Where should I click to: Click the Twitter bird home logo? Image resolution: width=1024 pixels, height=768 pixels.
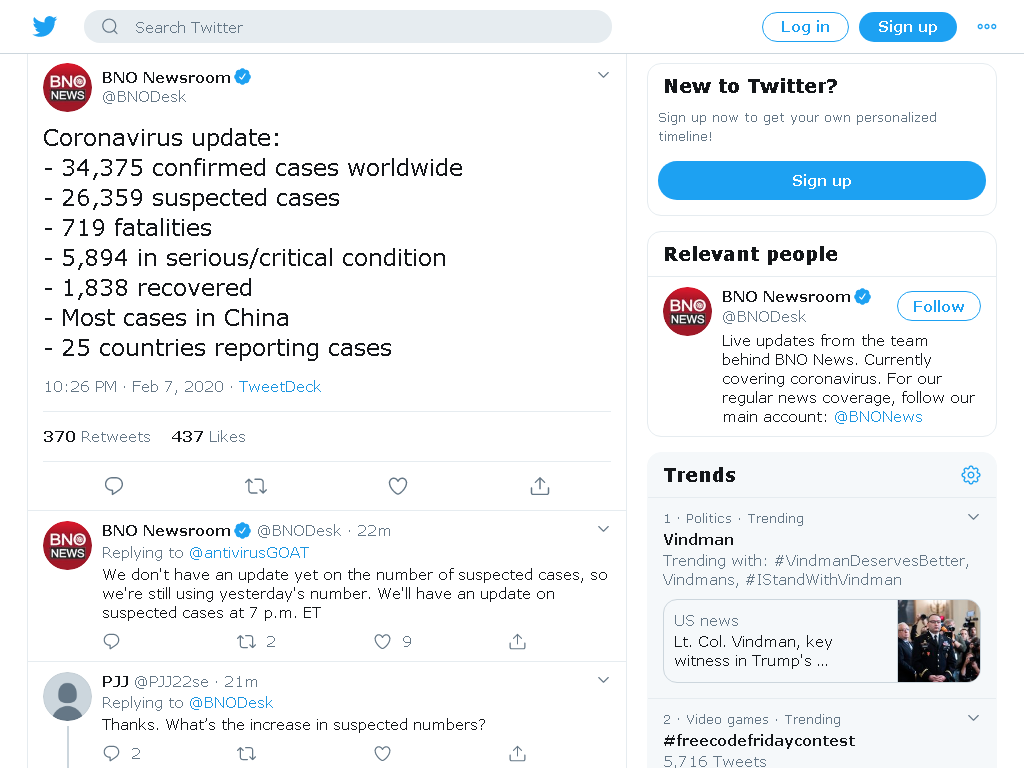click(x=45, y=27)
